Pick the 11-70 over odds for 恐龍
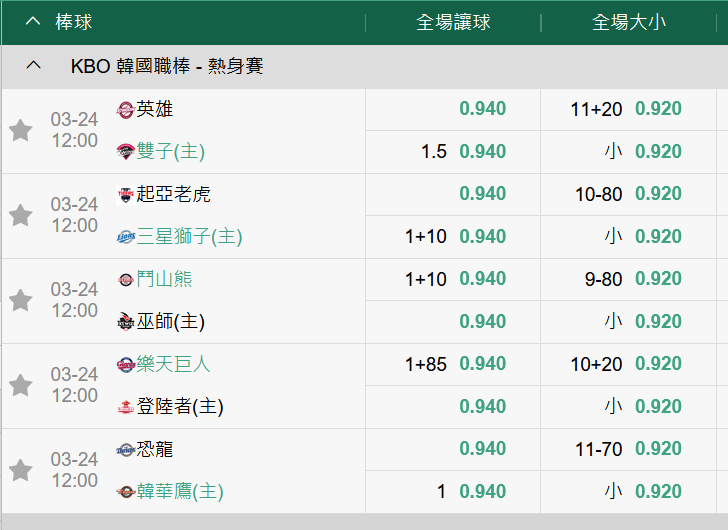This screenshot has height=530, width=728. 657,449
